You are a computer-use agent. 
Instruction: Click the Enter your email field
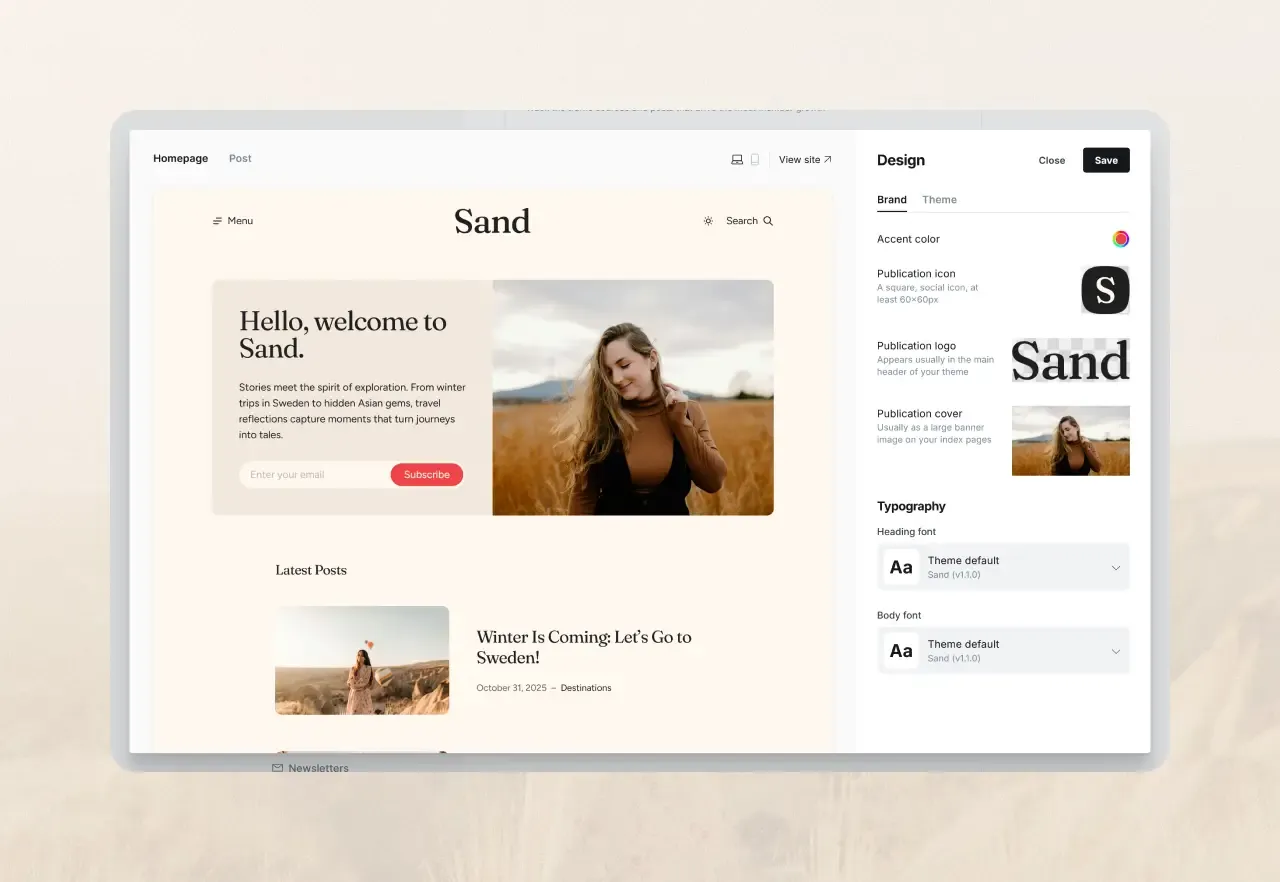(x=313, y=475)
